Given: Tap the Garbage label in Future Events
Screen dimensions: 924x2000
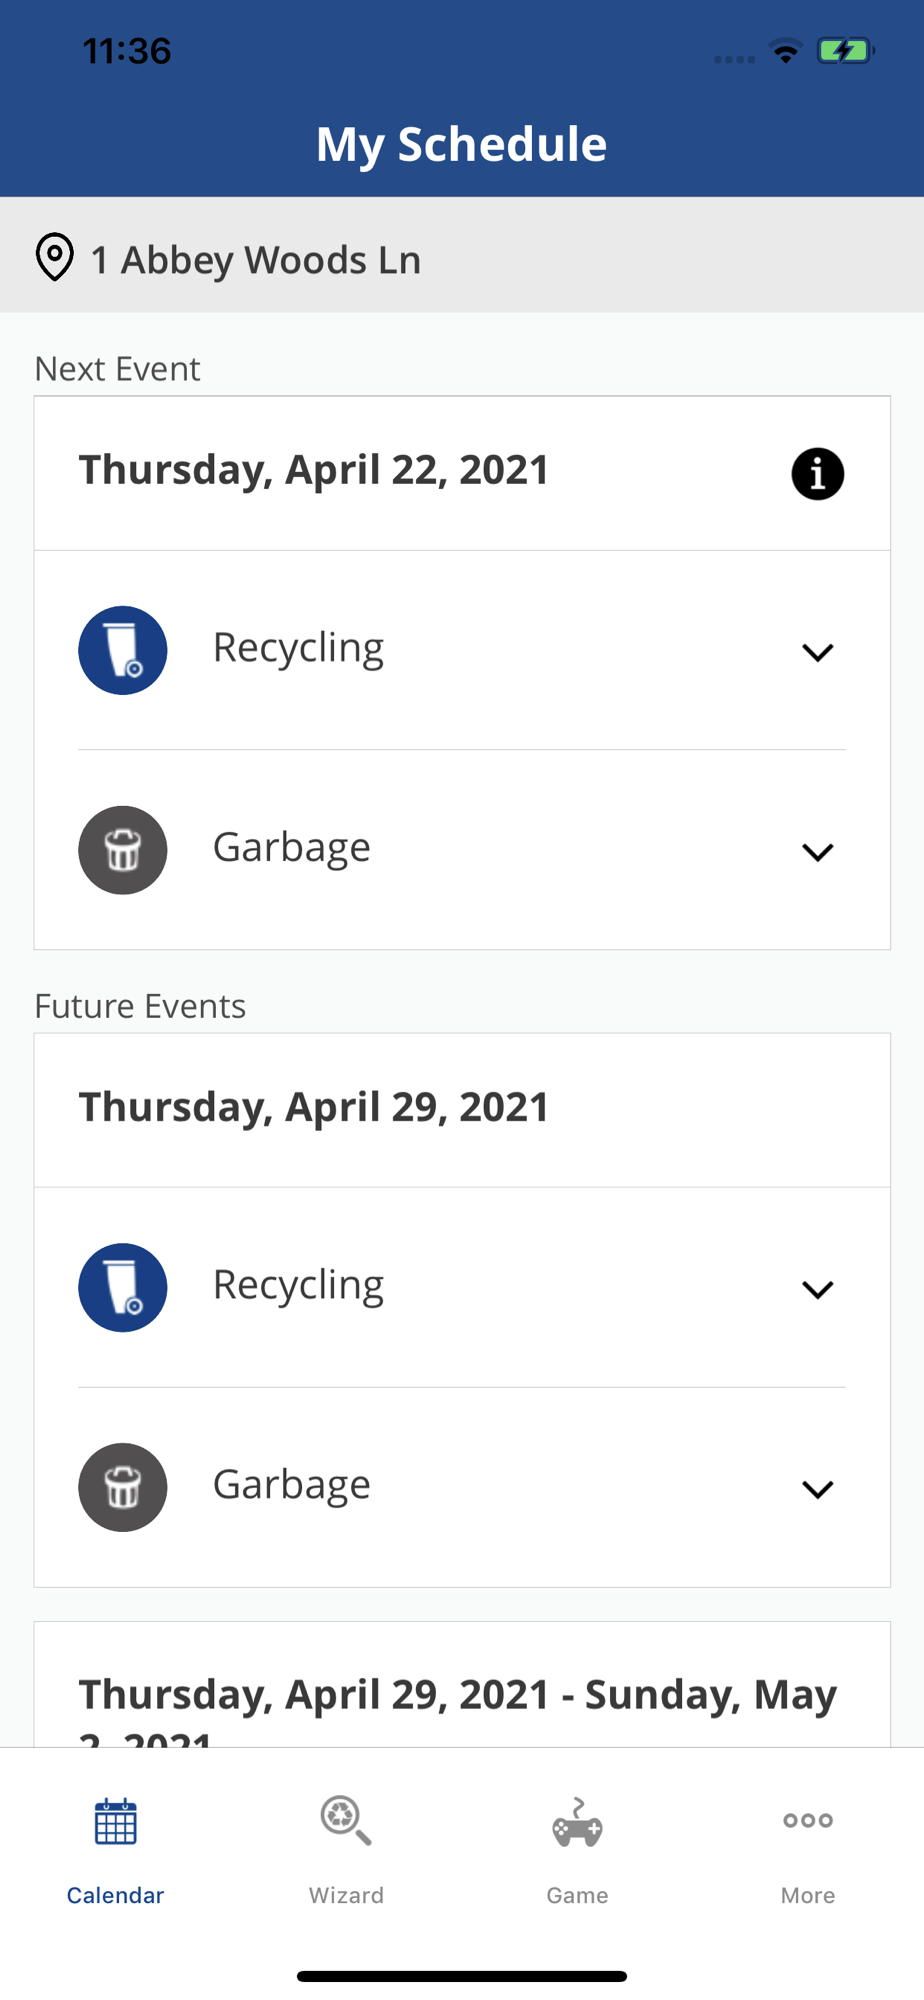Looking at the screenshot, I should [x=291, y=1485].
